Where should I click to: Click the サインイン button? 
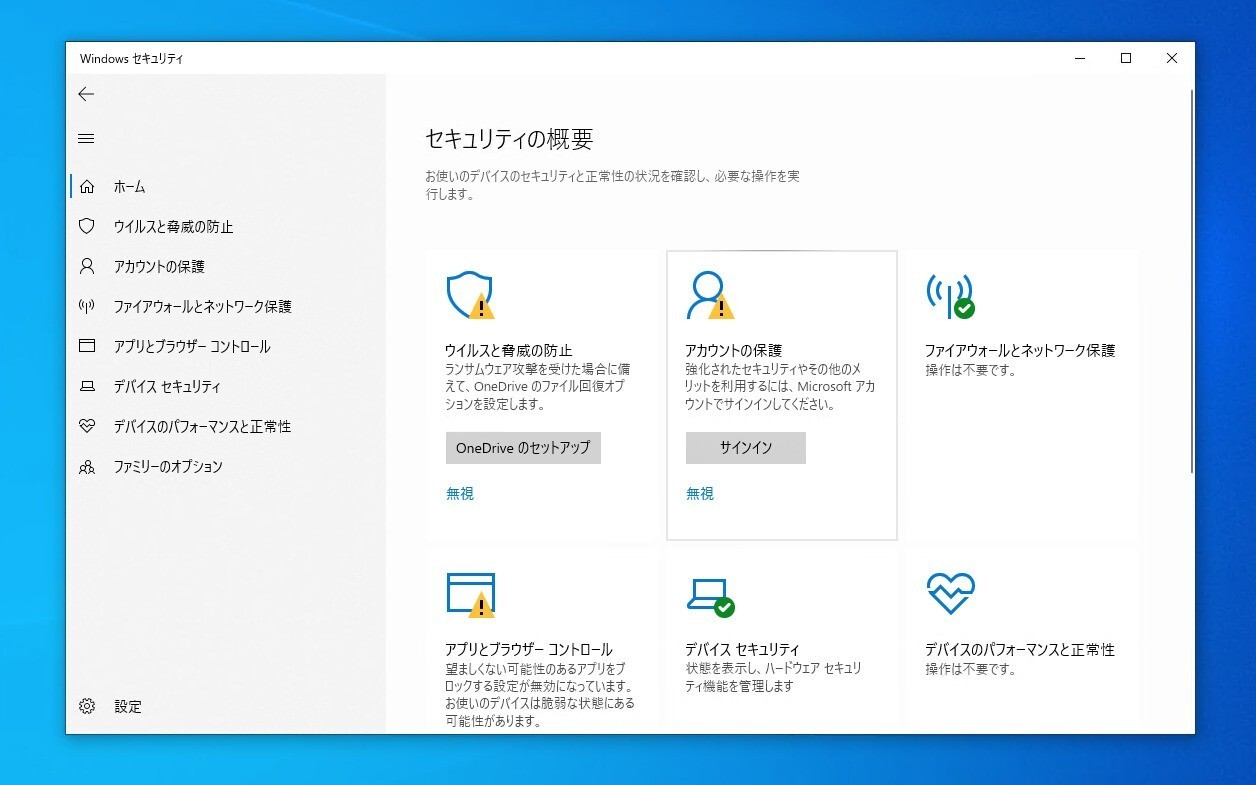[746, 448]
